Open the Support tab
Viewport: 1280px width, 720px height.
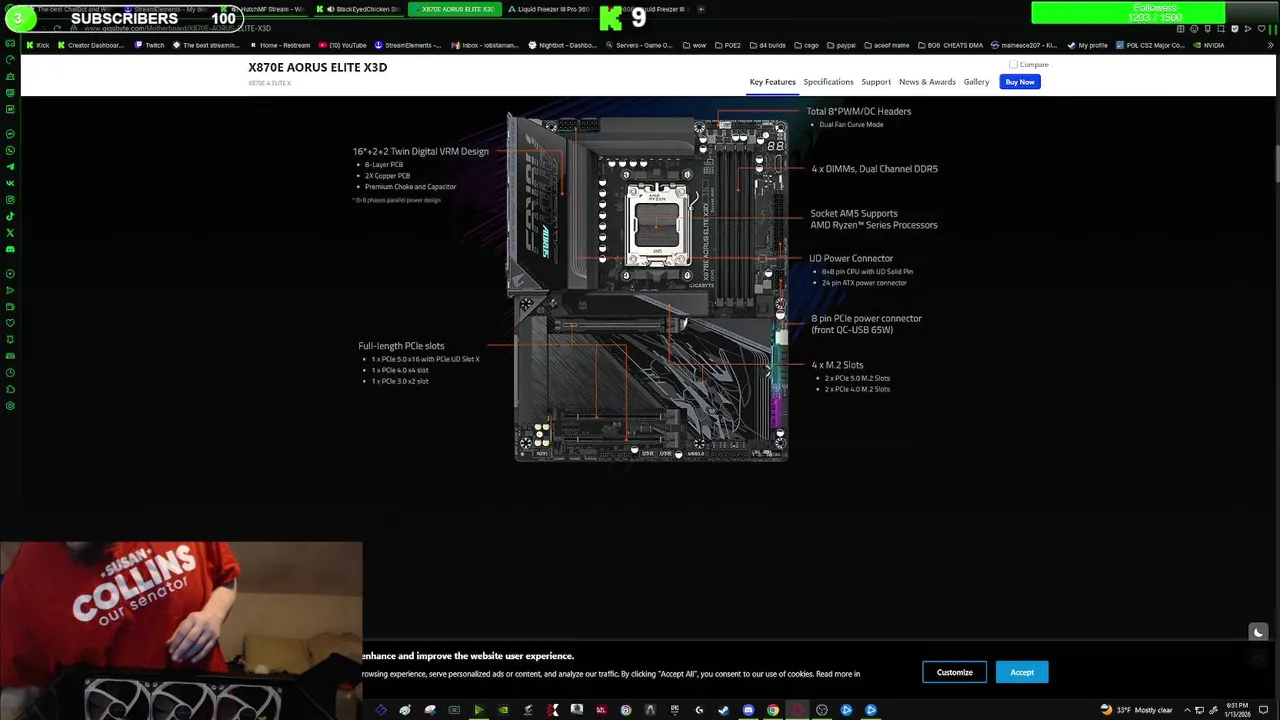[x=876, y=82]
